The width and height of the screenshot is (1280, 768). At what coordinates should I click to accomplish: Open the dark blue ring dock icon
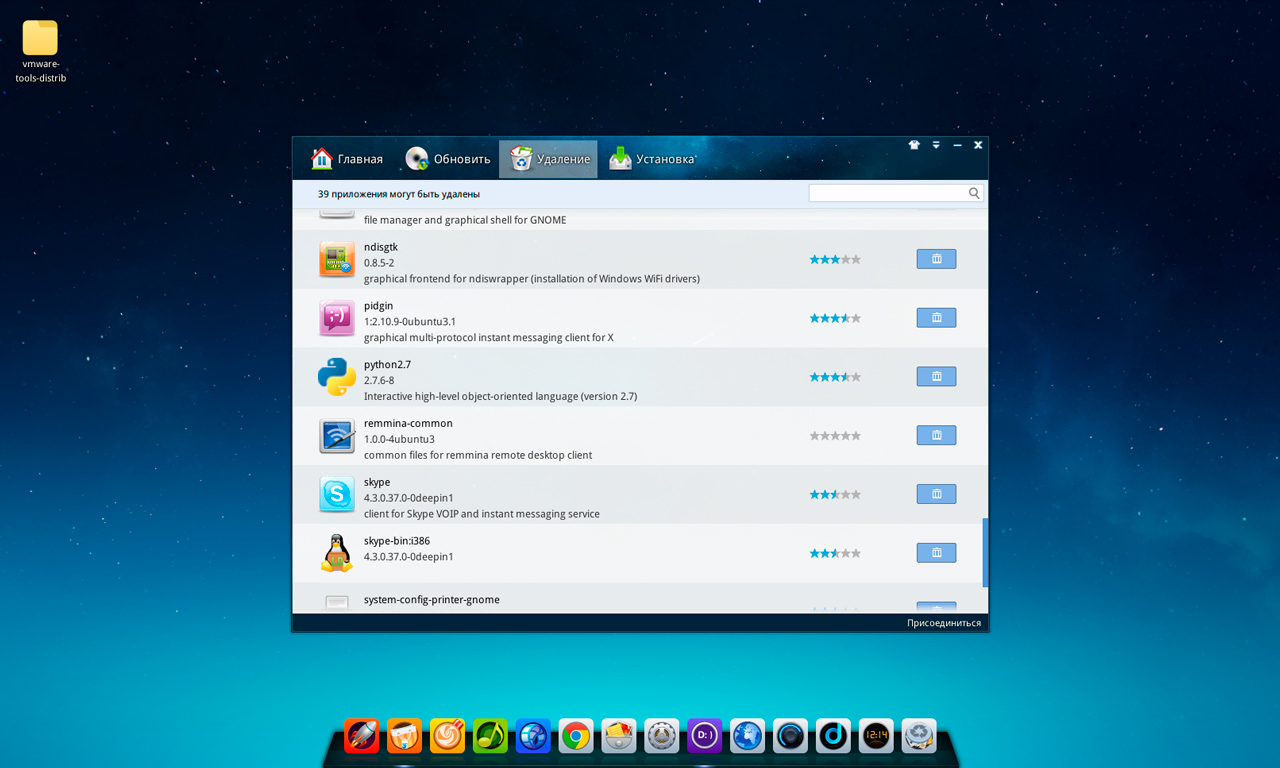[791, 736]
